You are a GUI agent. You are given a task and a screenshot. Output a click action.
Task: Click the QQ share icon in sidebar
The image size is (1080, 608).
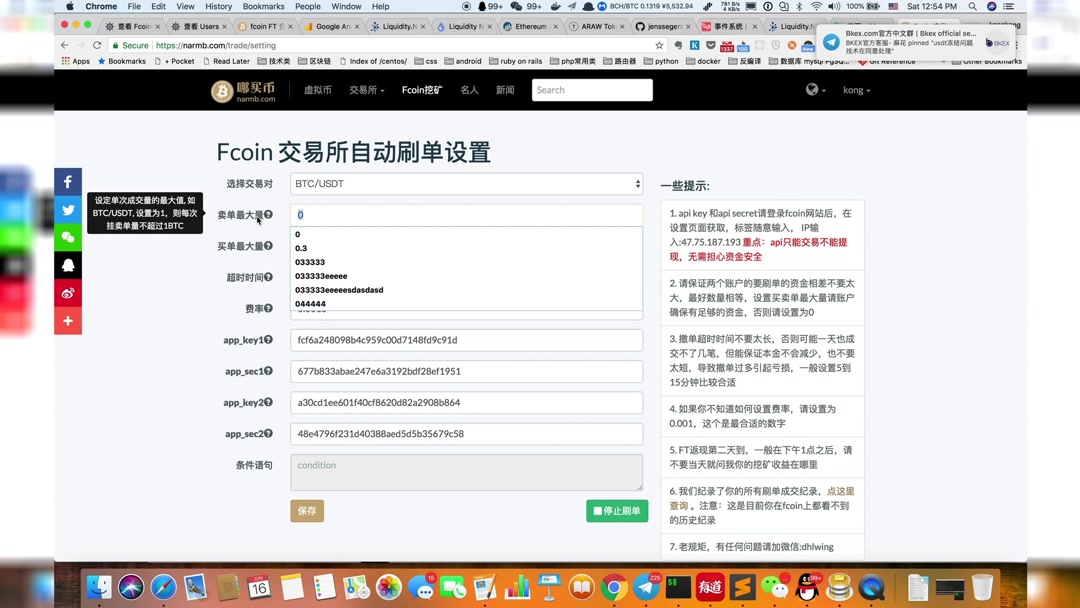coord(67,265)
